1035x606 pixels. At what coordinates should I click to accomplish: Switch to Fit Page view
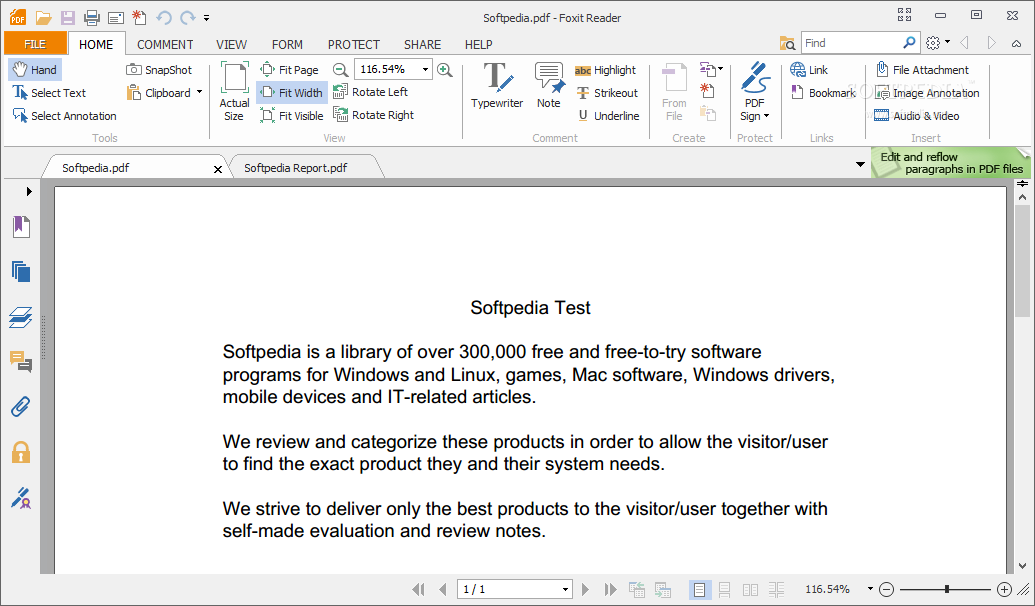tap(289, 70)
